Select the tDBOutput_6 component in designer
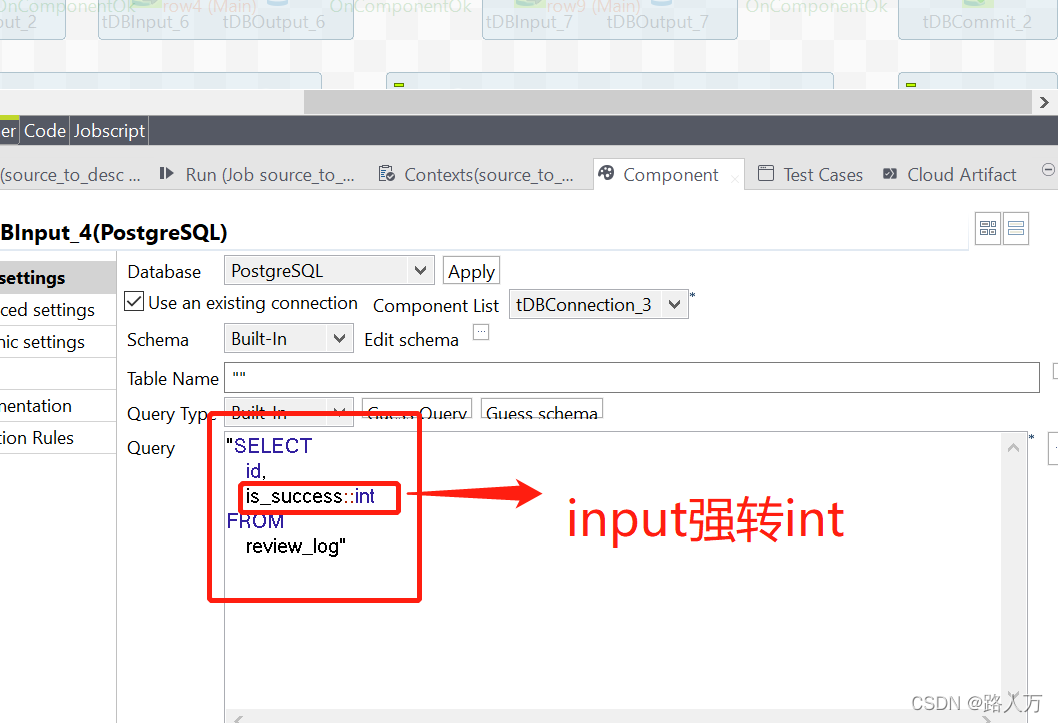Screen dimensions: 1058x723 click(273, 22)
